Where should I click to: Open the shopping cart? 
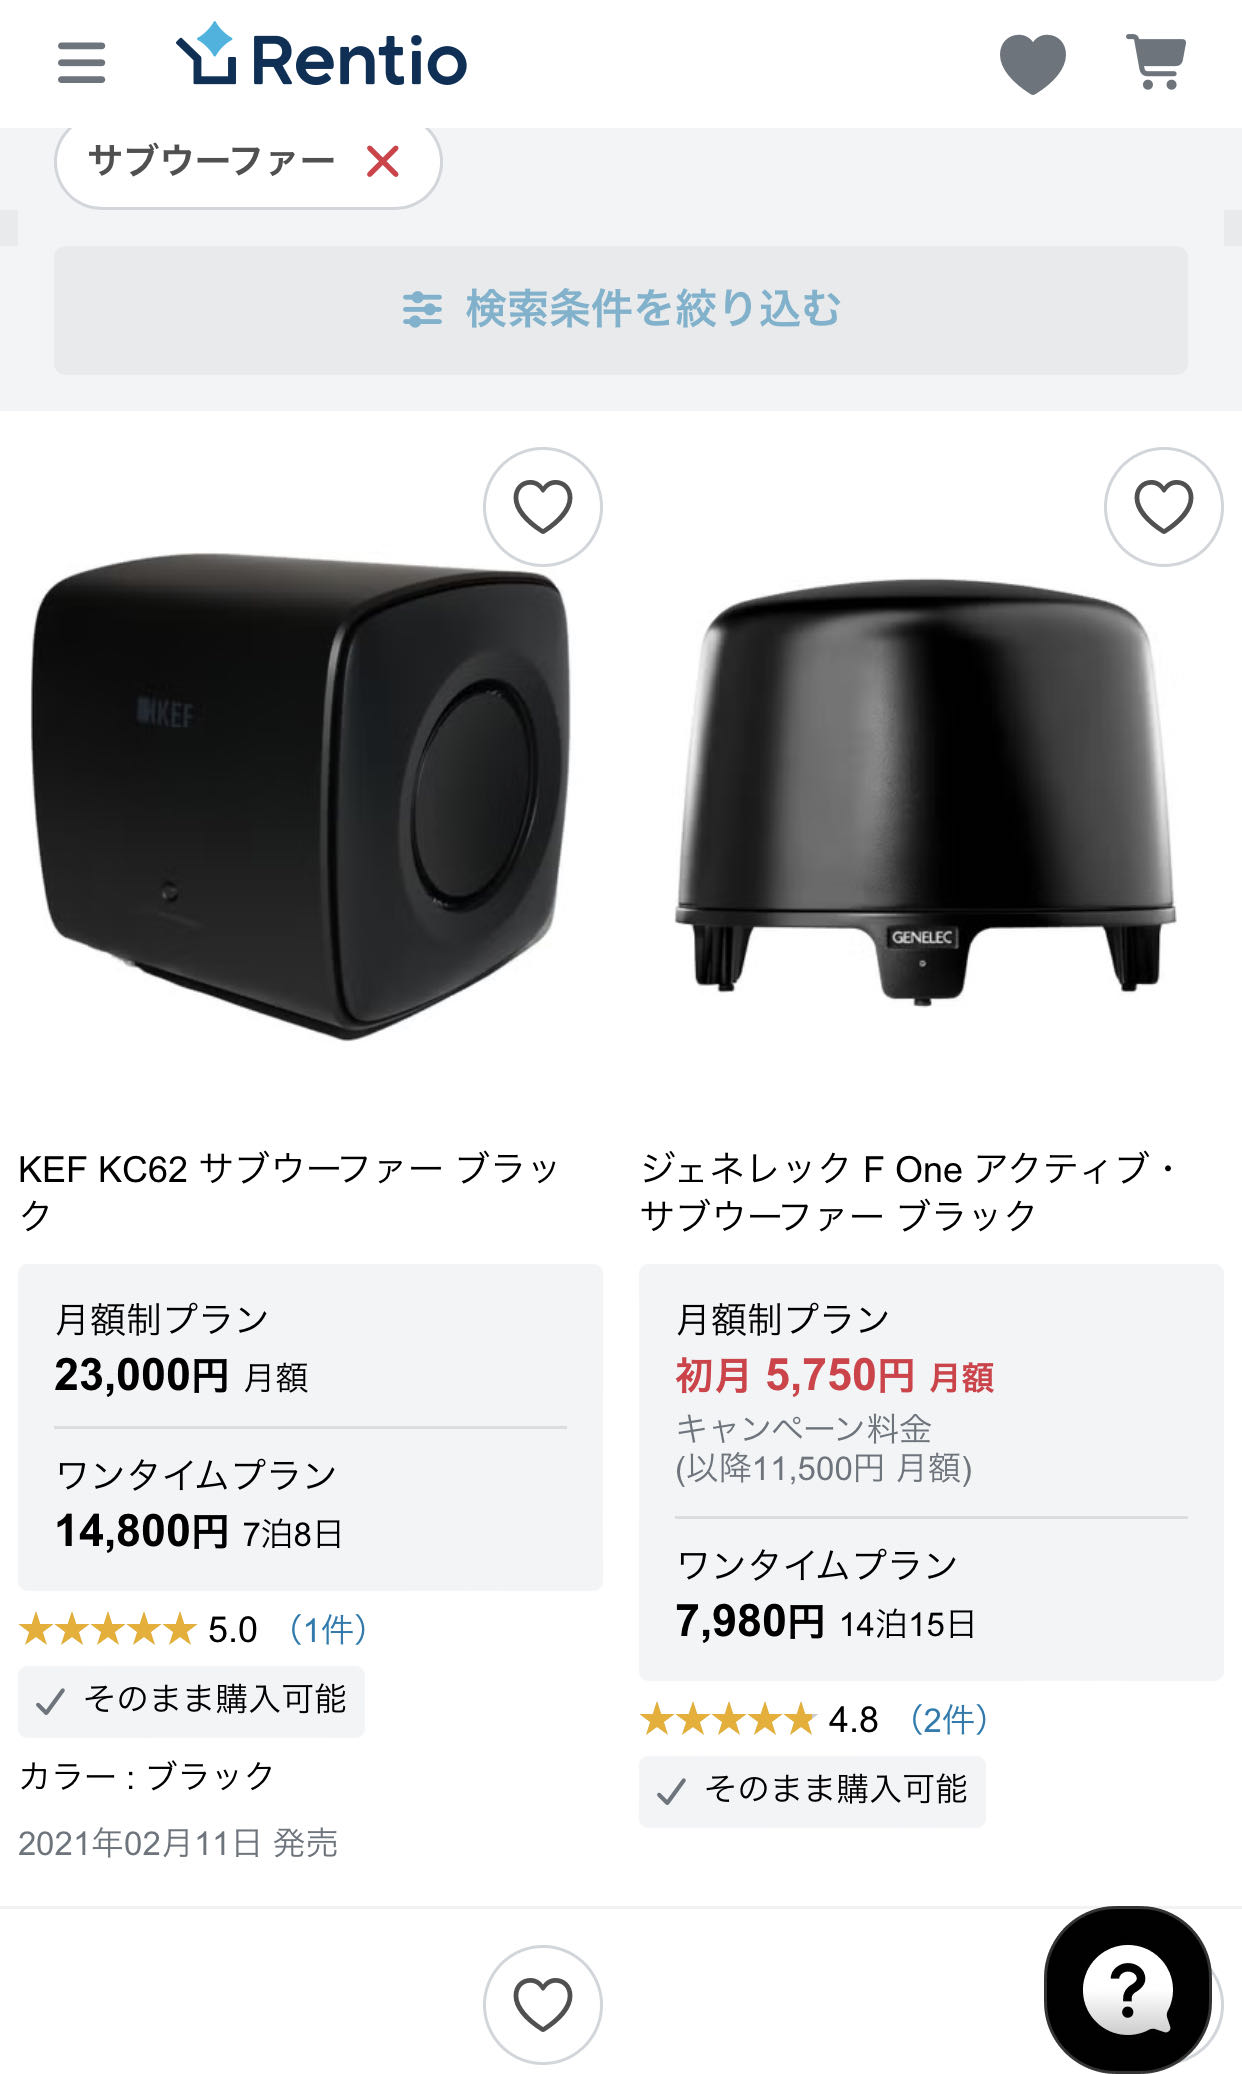coord(1156,62)
